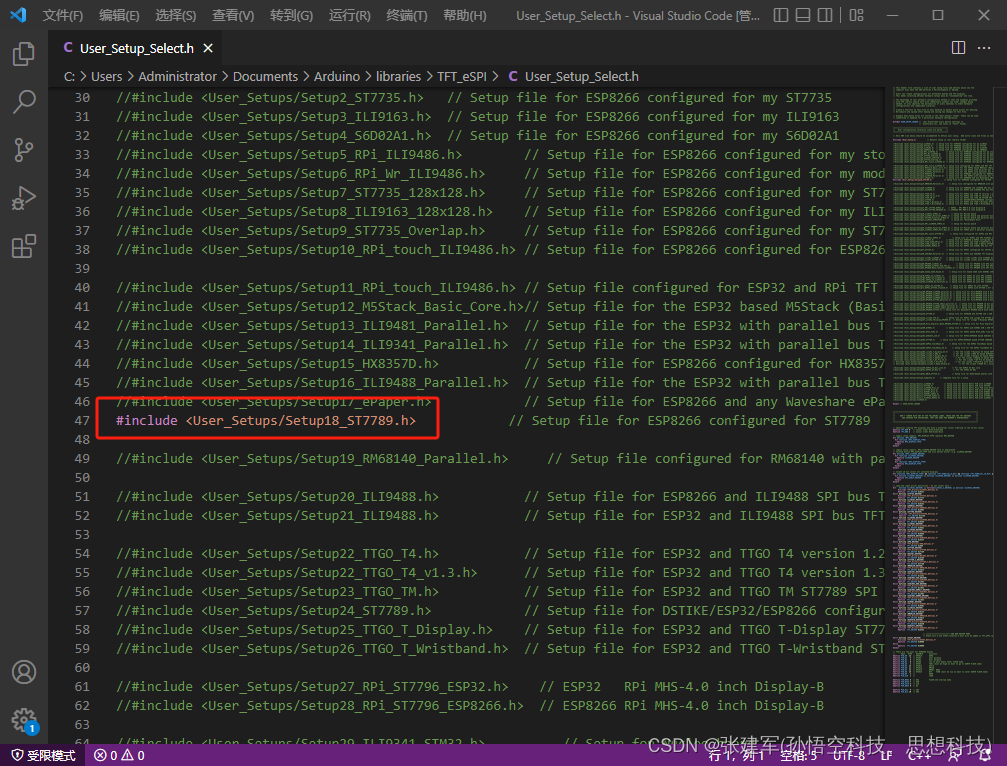
Task: Change indentation via the 空格:4 indicator
Action: pyautogui.click(x=798, y=755)
